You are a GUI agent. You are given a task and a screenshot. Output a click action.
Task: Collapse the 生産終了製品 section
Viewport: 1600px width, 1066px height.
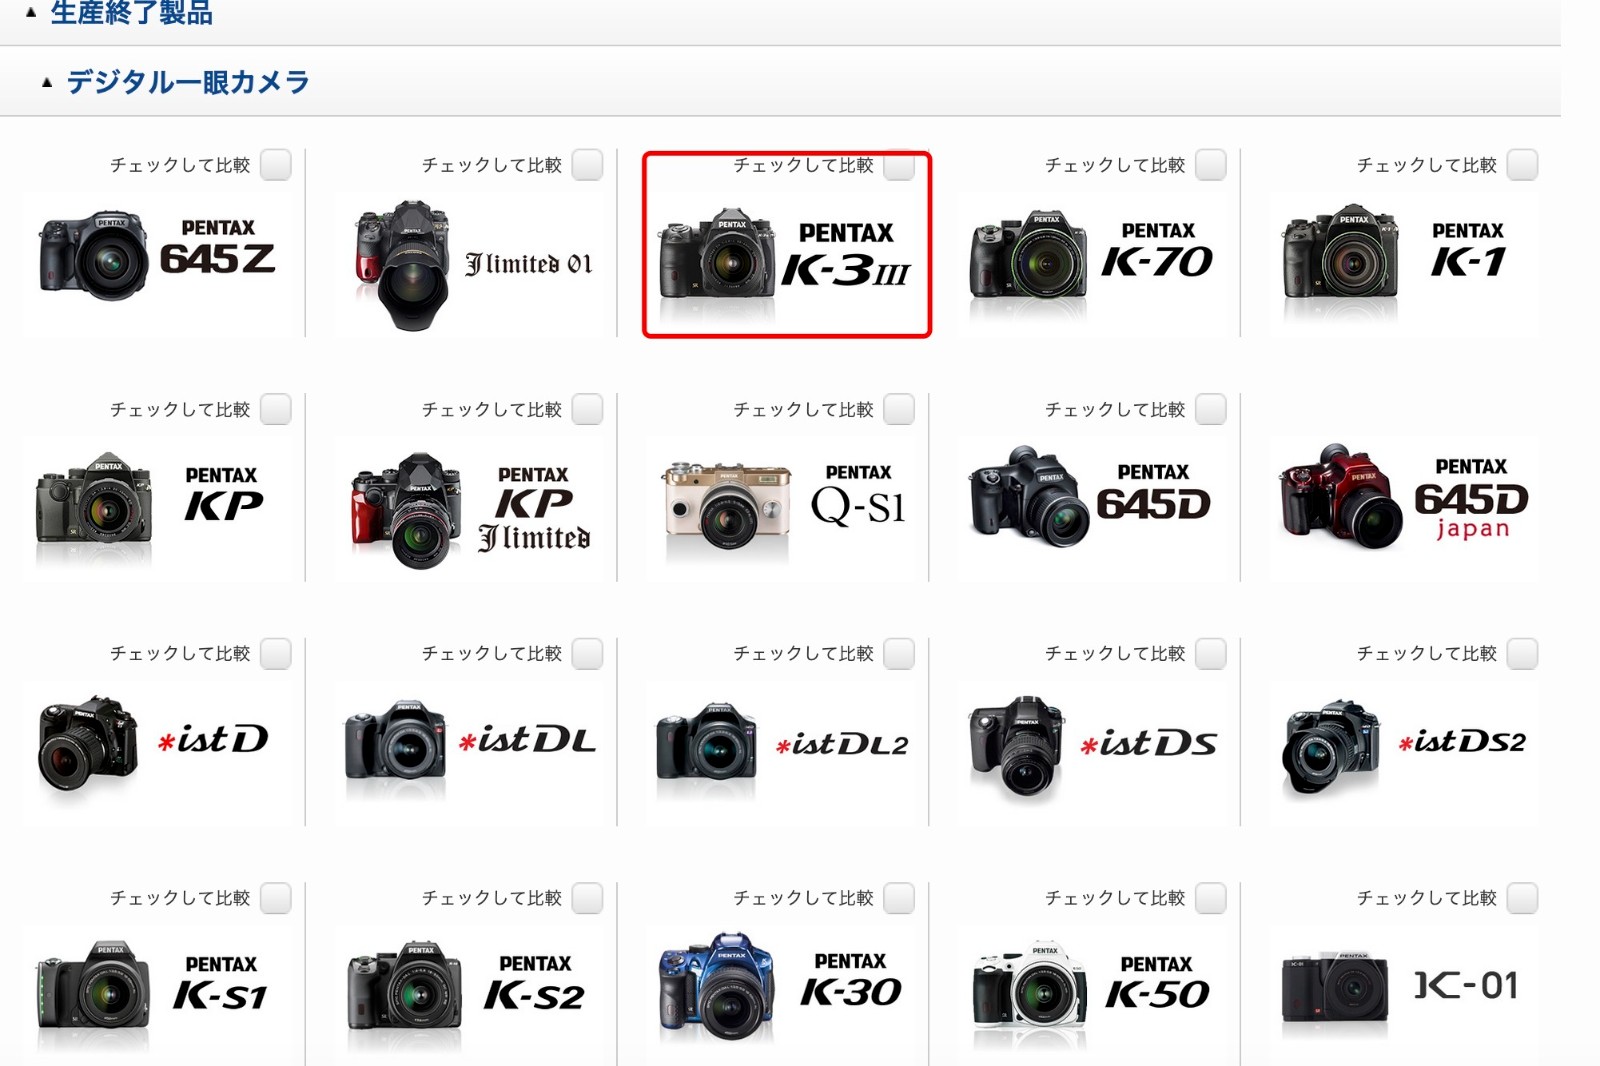pyautogui.click(x=31, y=12)
